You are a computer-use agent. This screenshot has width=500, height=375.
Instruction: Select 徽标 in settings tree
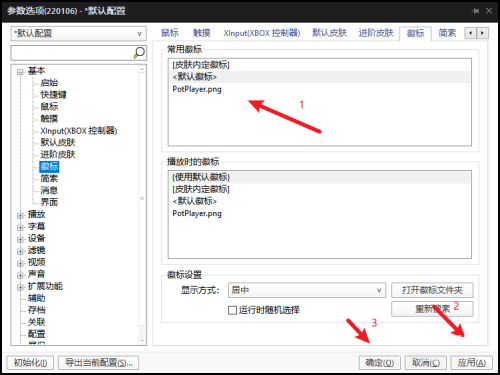tap(49, 166)
